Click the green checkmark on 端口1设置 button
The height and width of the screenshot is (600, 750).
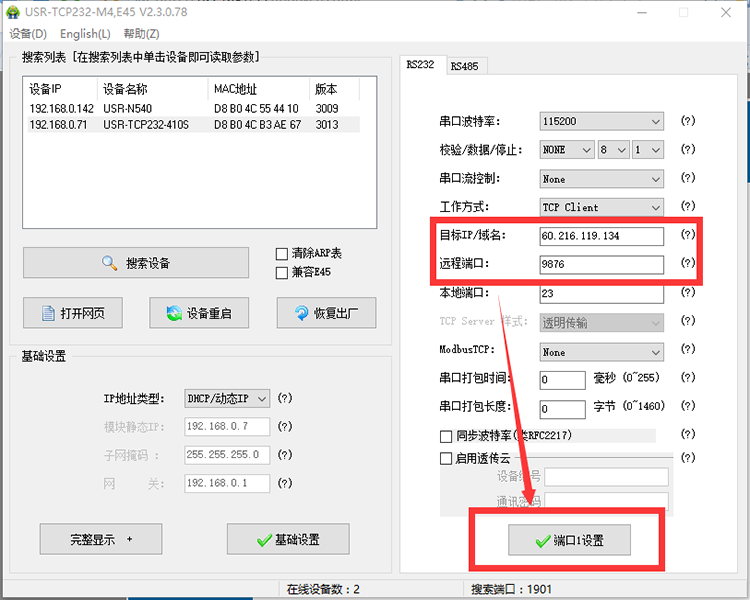[541, 541]
